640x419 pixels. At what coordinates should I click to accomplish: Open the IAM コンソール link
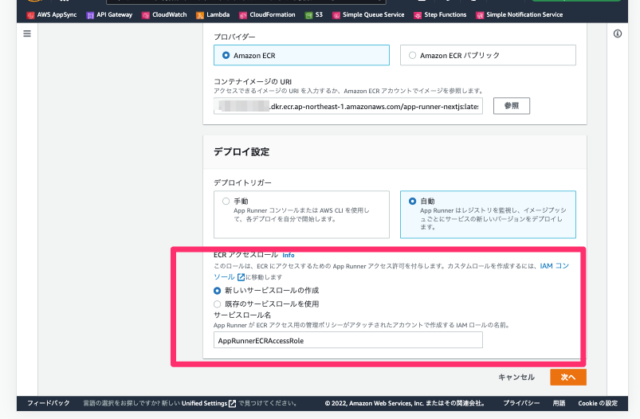[x=554, y=266]
